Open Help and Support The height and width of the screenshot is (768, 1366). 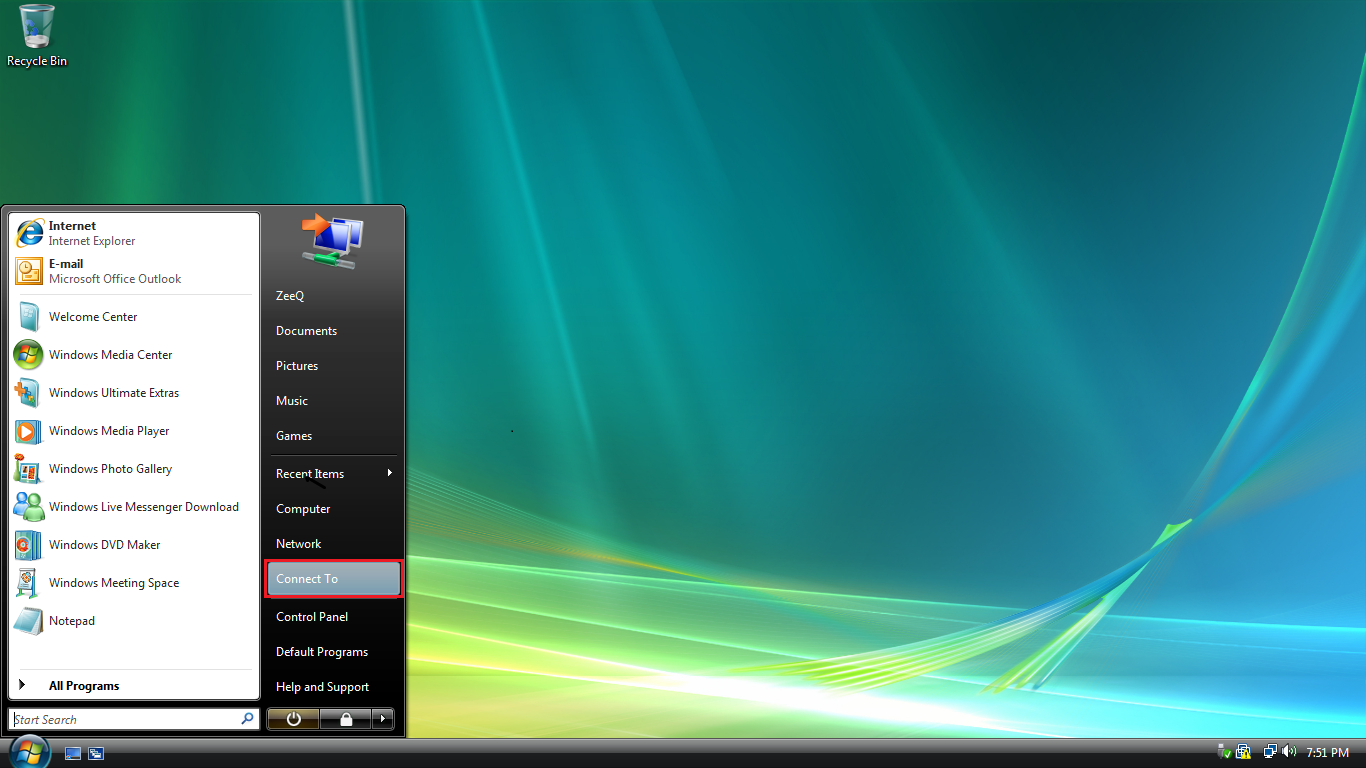(334, 687)
